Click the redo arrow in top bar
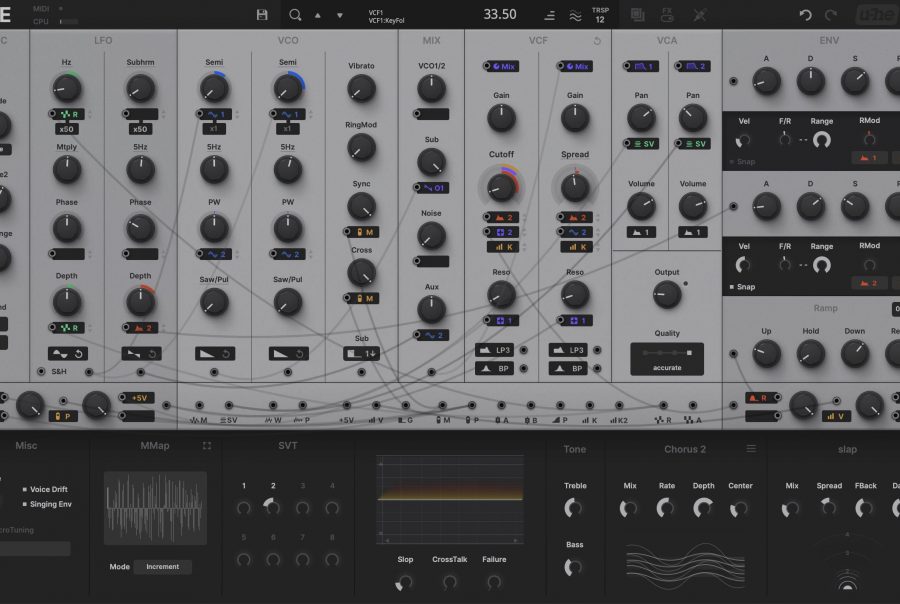Viewport: 900px width, 604px height. tap(831, 15)
